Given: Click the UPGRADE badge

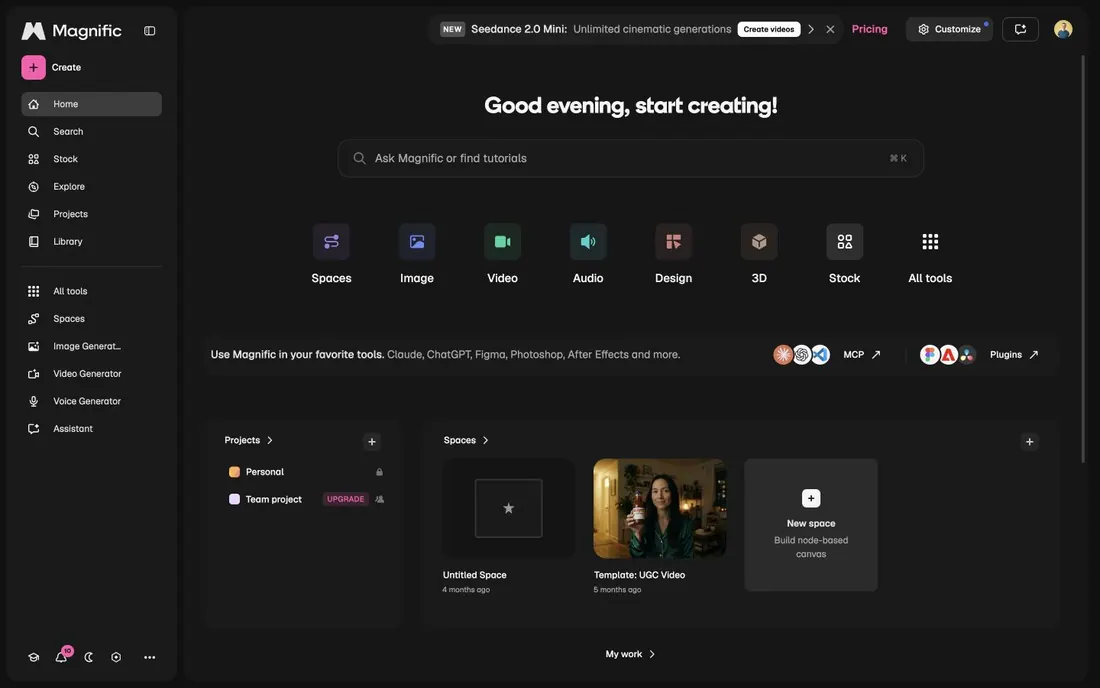Looking at the screenshot, I should tap(345, 499).
